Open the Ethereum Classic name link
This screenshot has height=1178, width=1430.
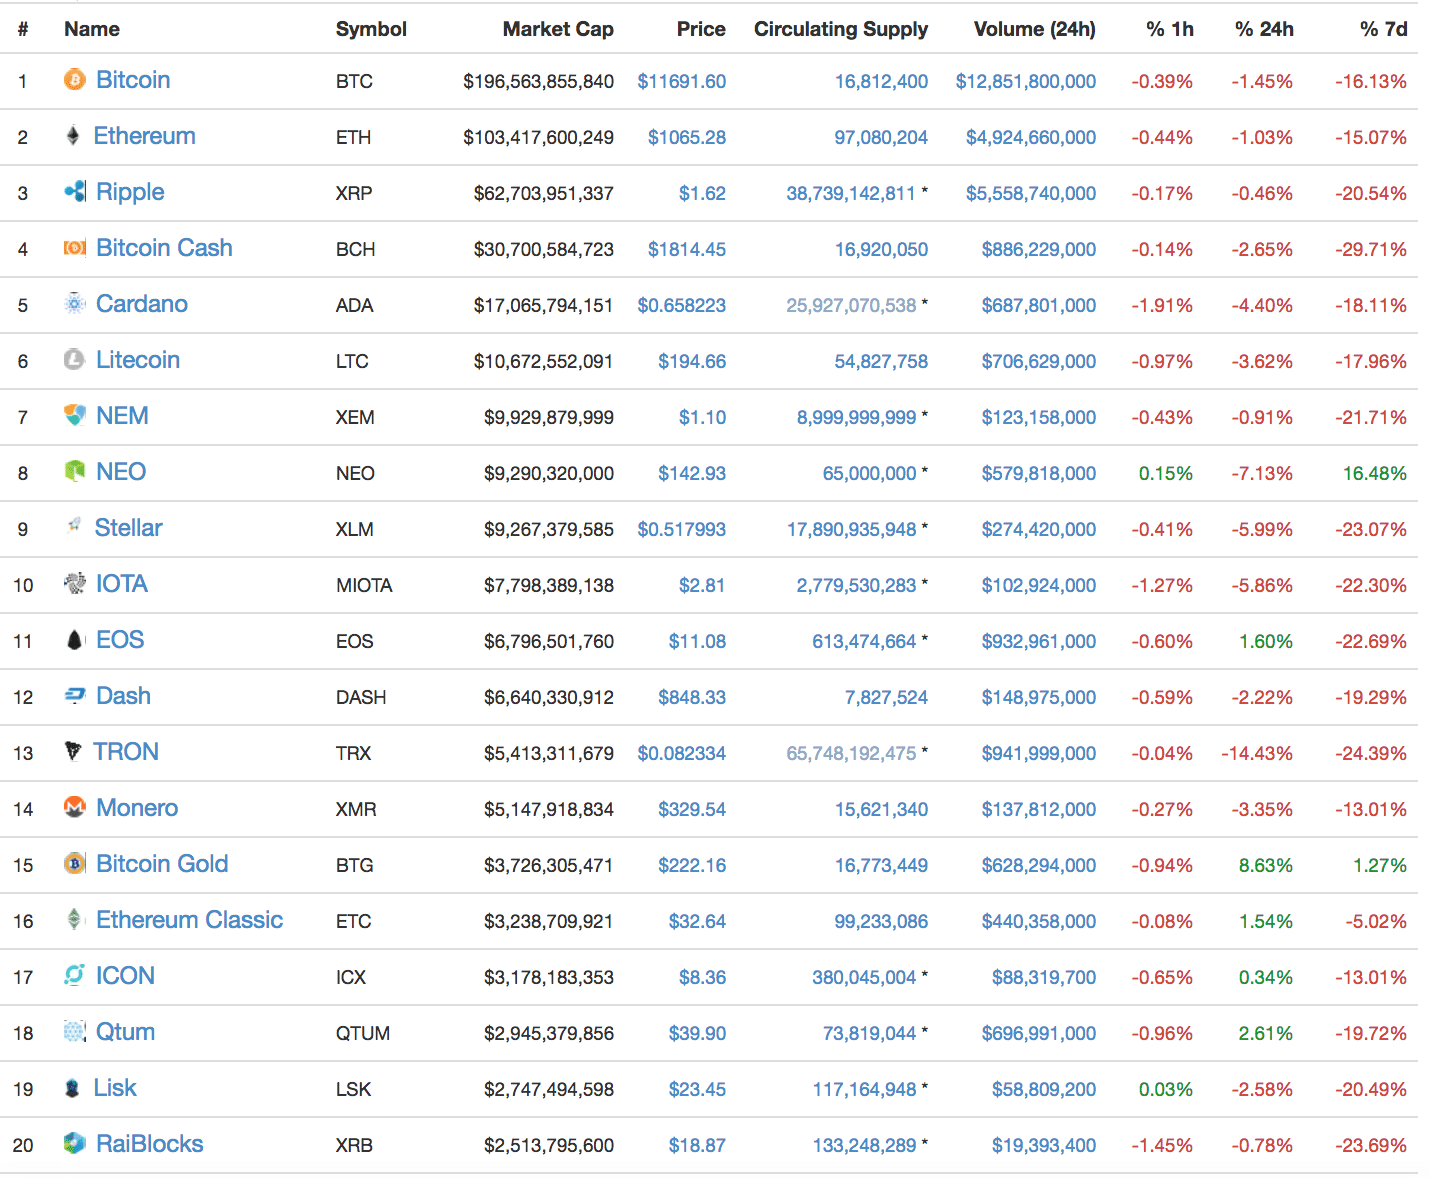[x=190, y=919]
